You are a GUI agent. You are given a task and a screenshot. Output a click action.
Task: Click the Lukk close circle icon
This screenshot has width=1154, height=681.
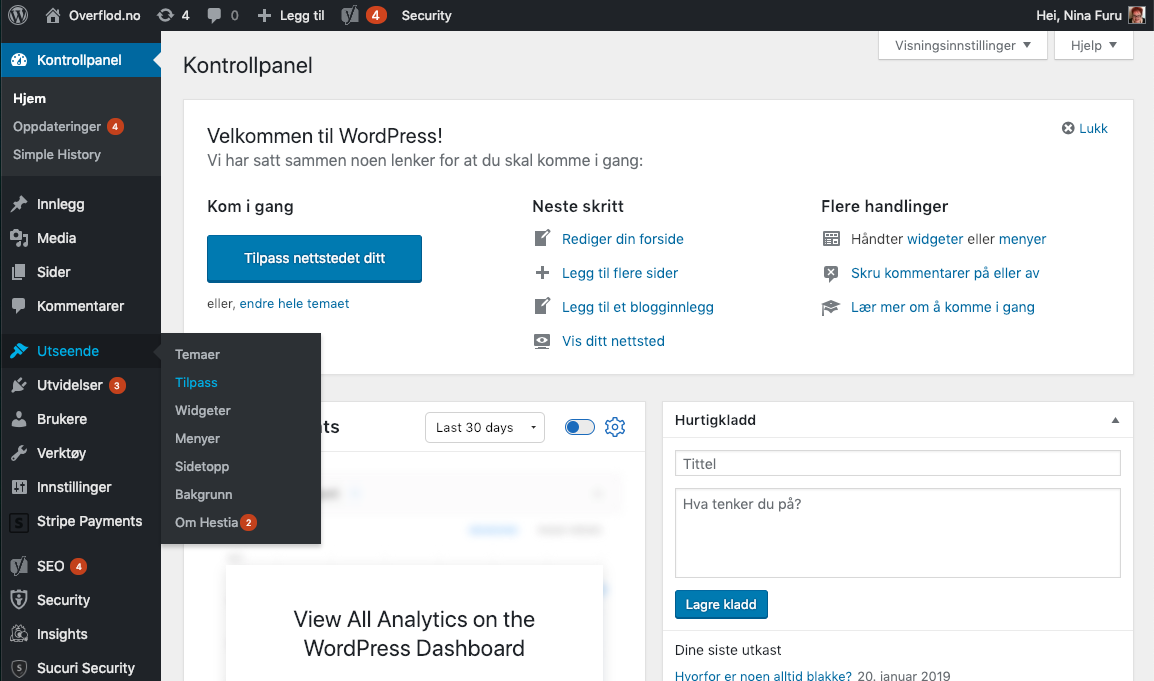click(x=1068, y=128)
